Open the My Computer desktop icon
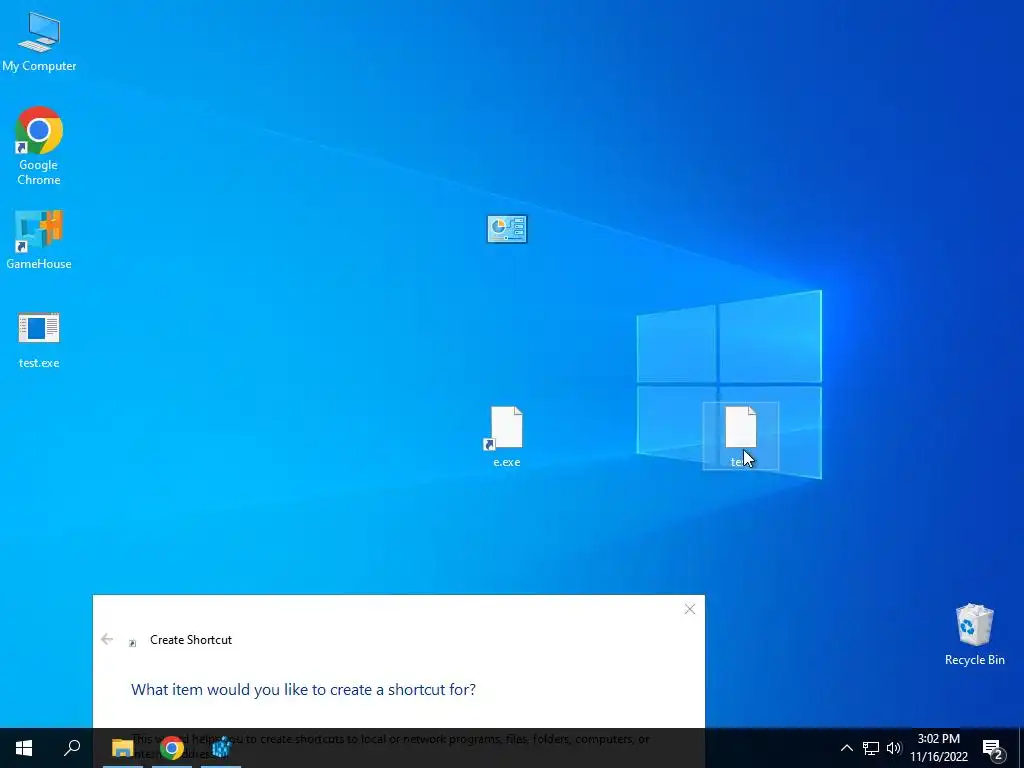 click(39, 42)
